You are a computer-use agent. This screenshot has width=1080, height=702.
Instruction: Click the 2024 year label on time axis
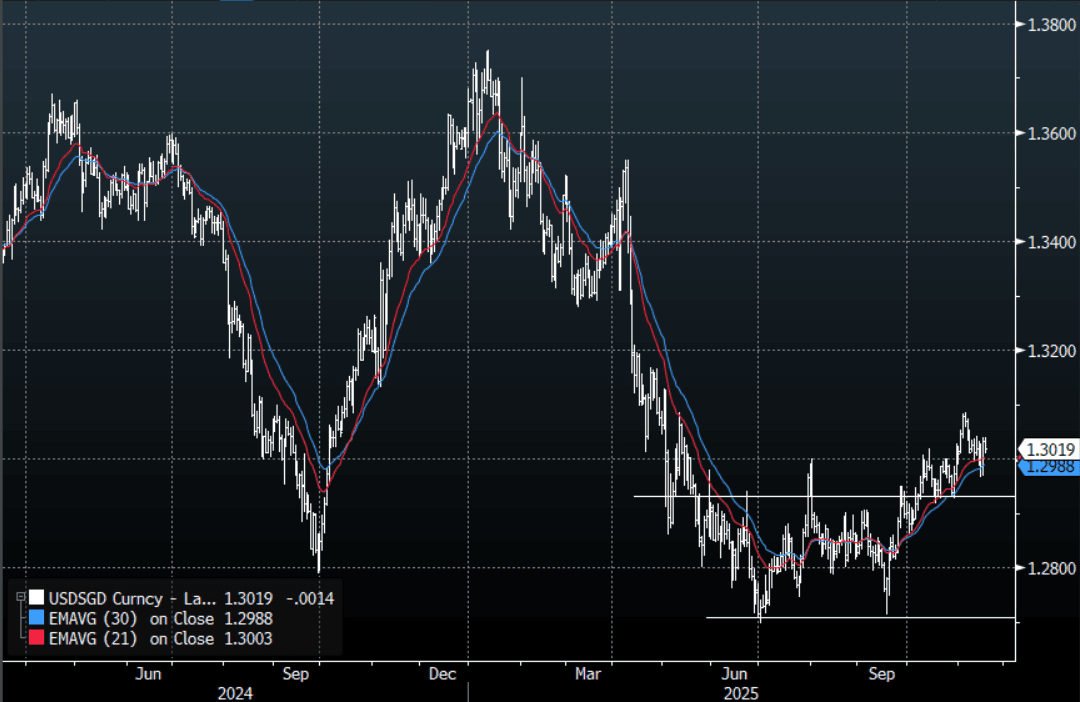(234, 692)
